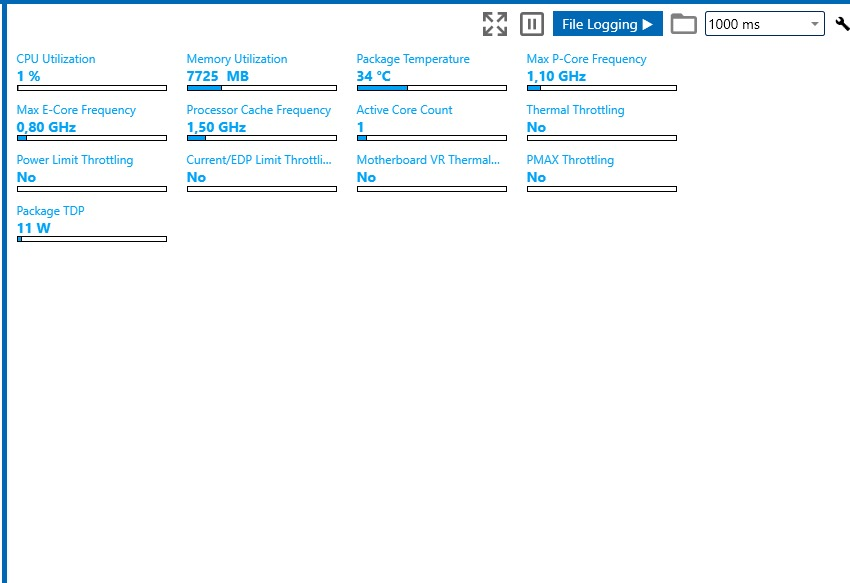This screenshot has width=850, height=583.
Task: Select the Max E-Core Frequency label
Action: pos(76,110)
